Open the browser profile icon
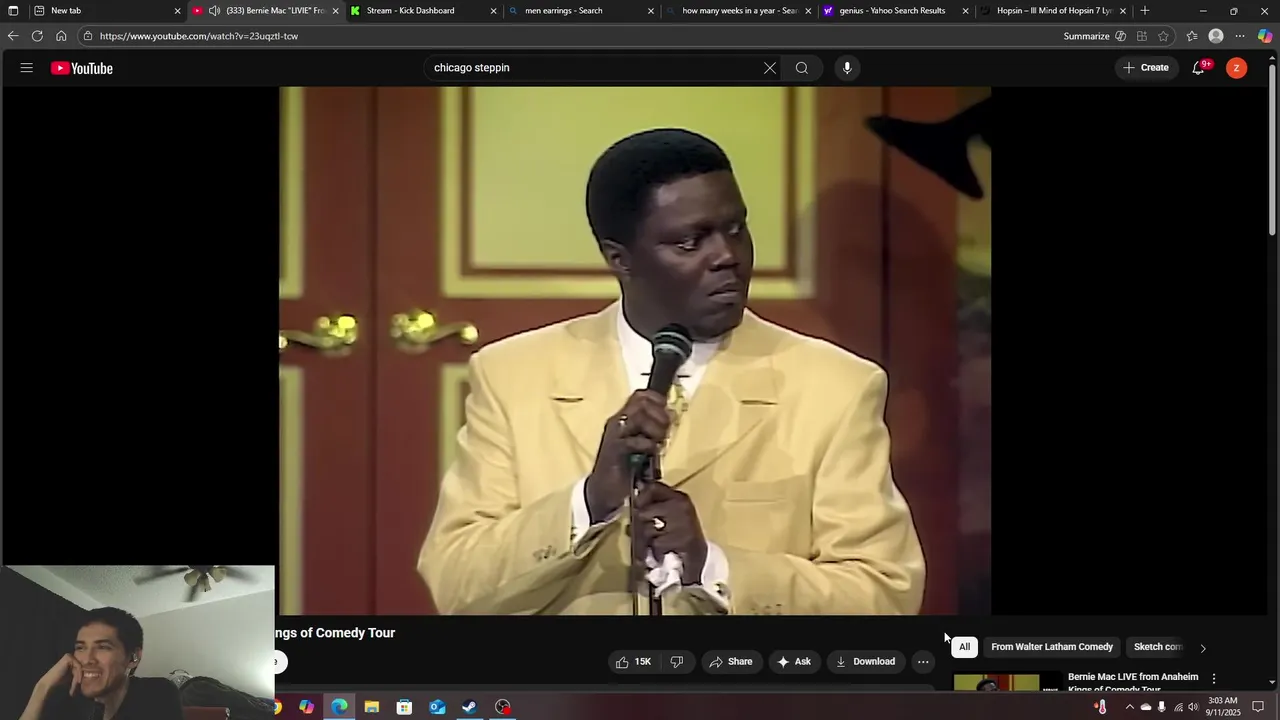The height and width of the screenshot is (720, 1280). pyautogui.click(x=1216, y=36)
